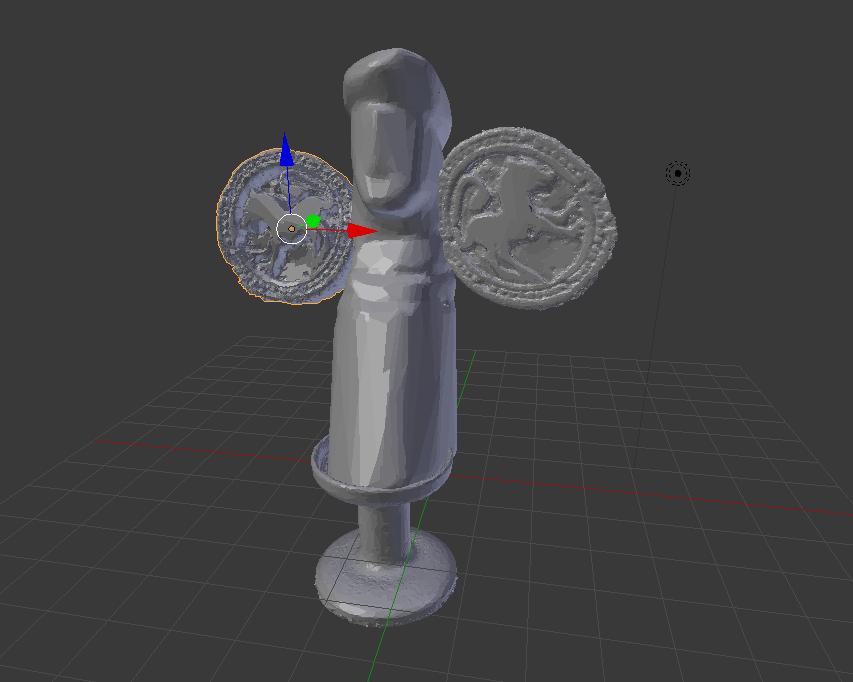This screenshot has width=853, height=682.
Task: Click the red X-axis arrow of the gizmo
Action: pyautogui.click(x=363, y=231)
